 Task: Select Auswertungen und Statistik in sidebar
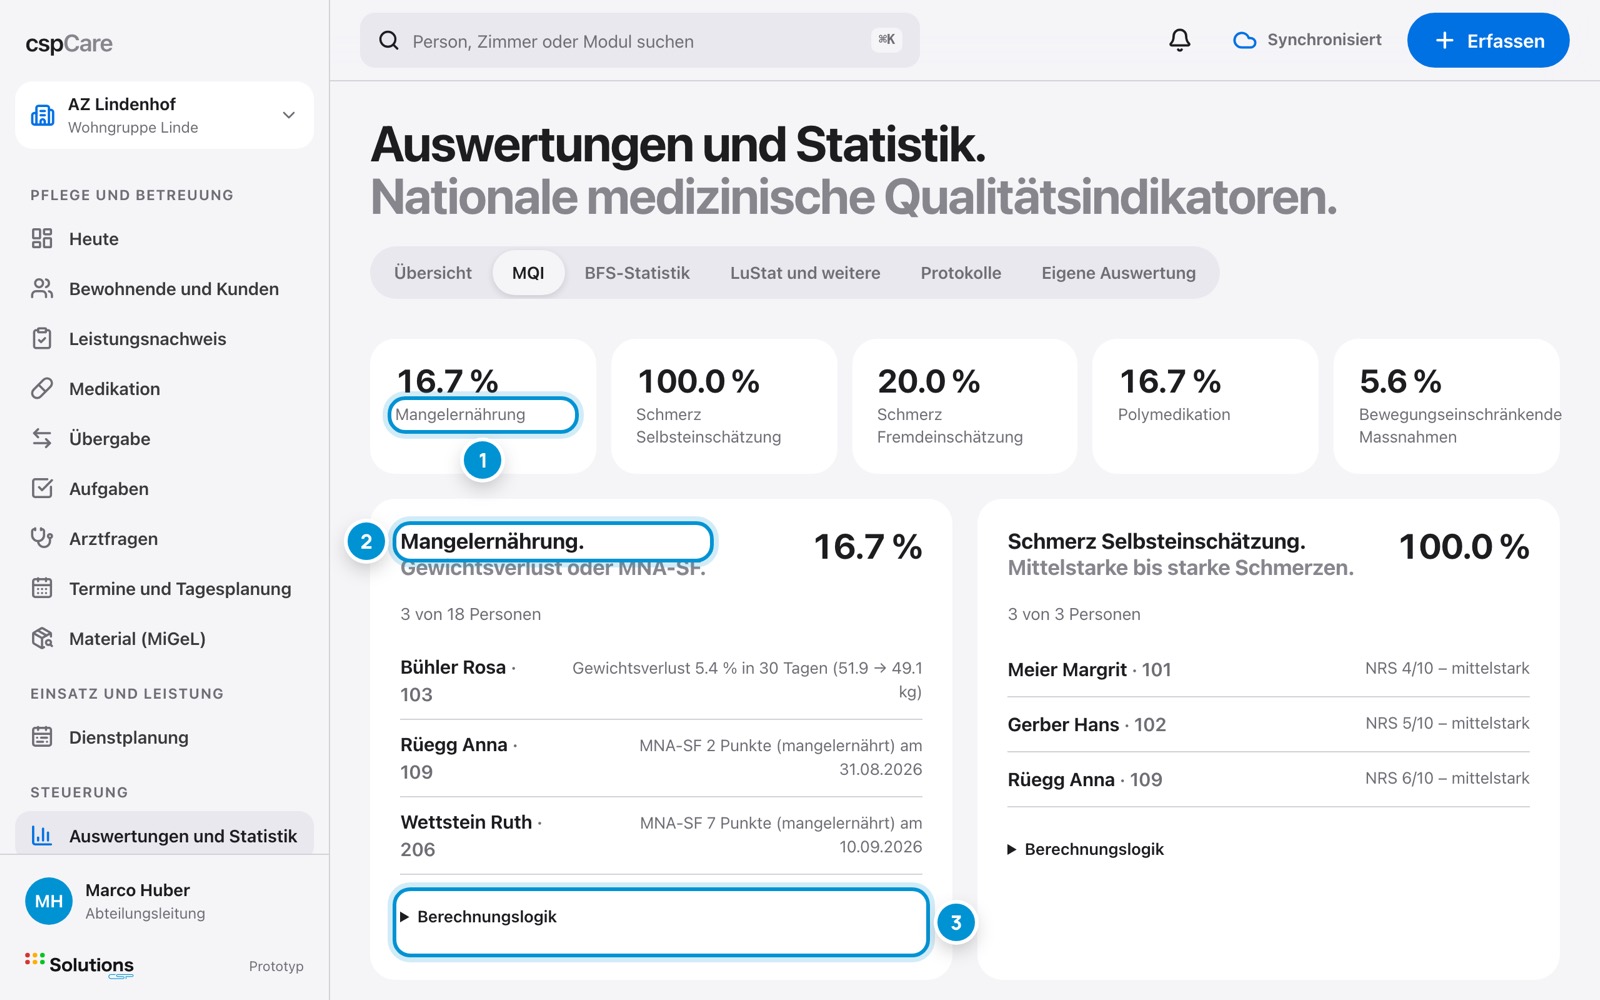point(164,835)
